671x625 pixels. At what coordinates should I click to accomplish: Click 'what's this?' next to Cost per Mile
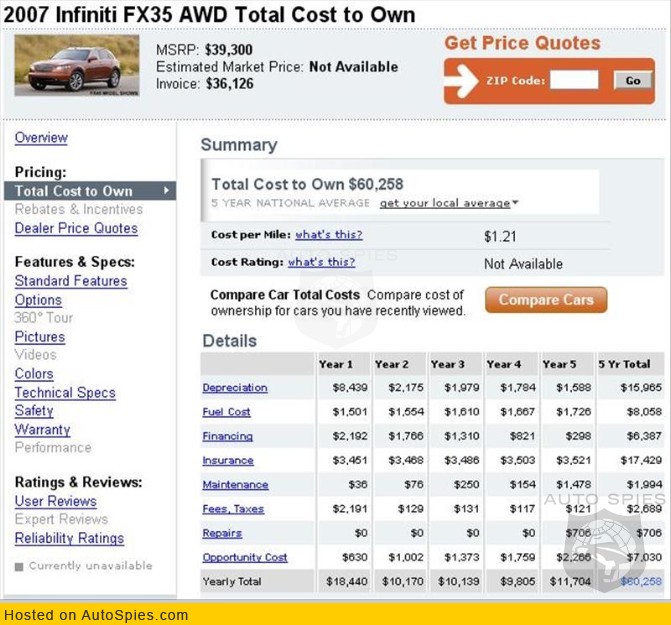tap(329, 235)
